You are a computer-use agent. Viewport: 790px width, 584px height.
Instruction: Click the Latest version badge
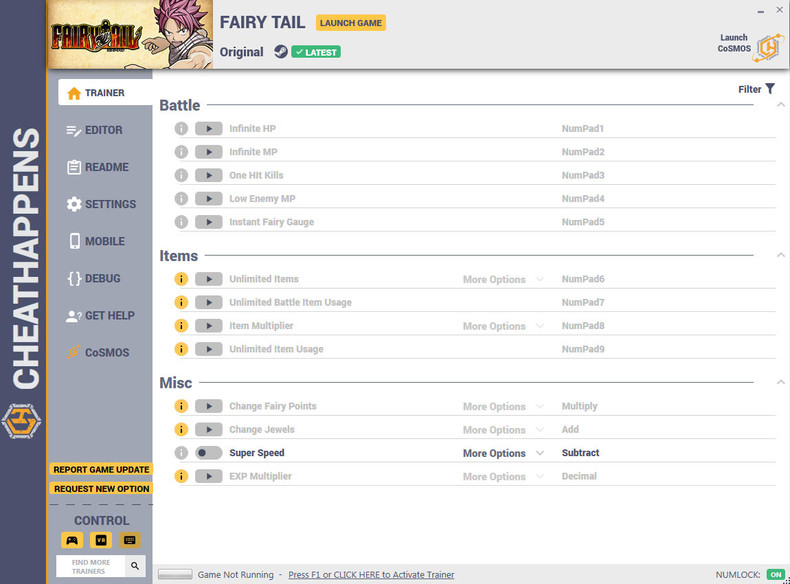(x=316, y=52)
